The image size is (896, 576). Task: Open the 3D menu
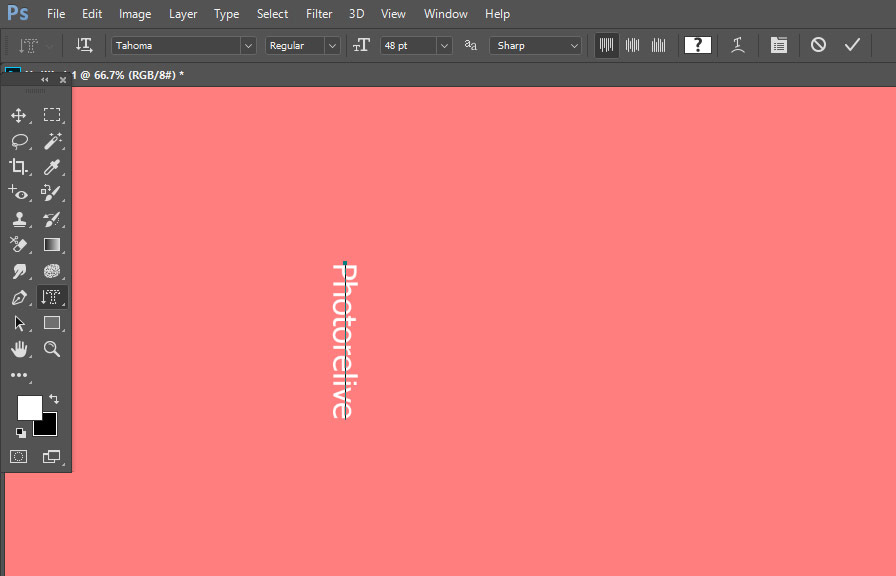tap(356, 13)
